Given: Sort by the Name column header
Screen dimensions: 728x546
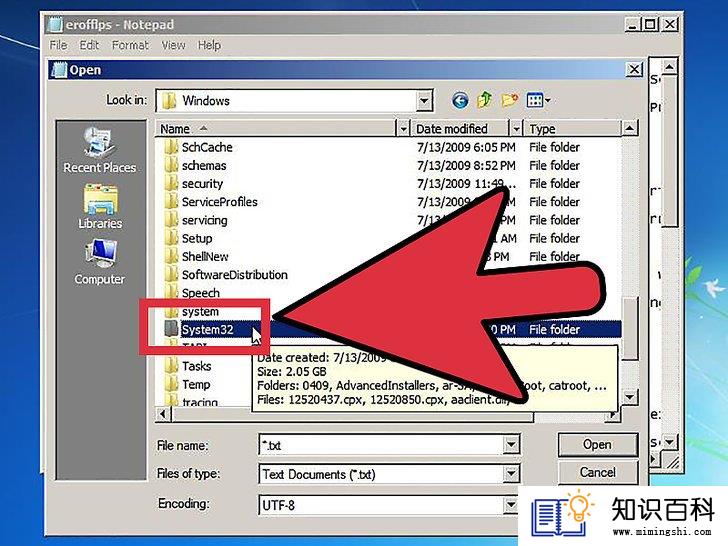Looking at the screenshot, I should [x=276, y=129].
